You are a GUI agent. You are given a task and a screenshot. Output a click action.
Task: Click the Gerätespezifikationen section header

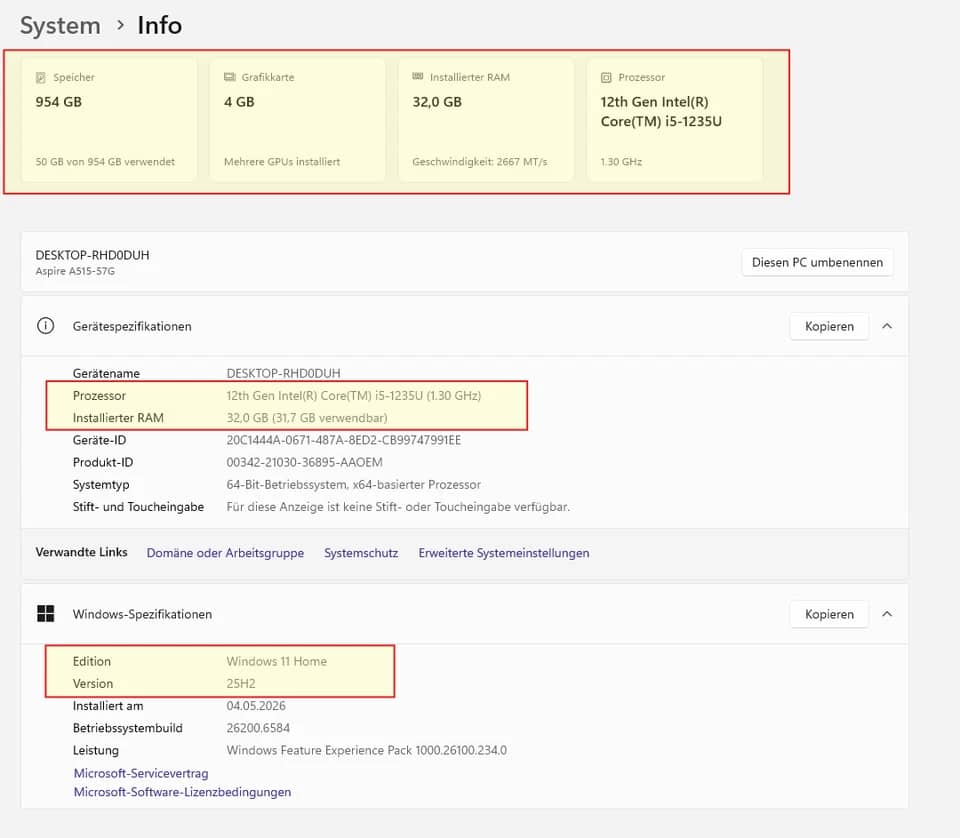pyautogui.click(x=465, y=326)
